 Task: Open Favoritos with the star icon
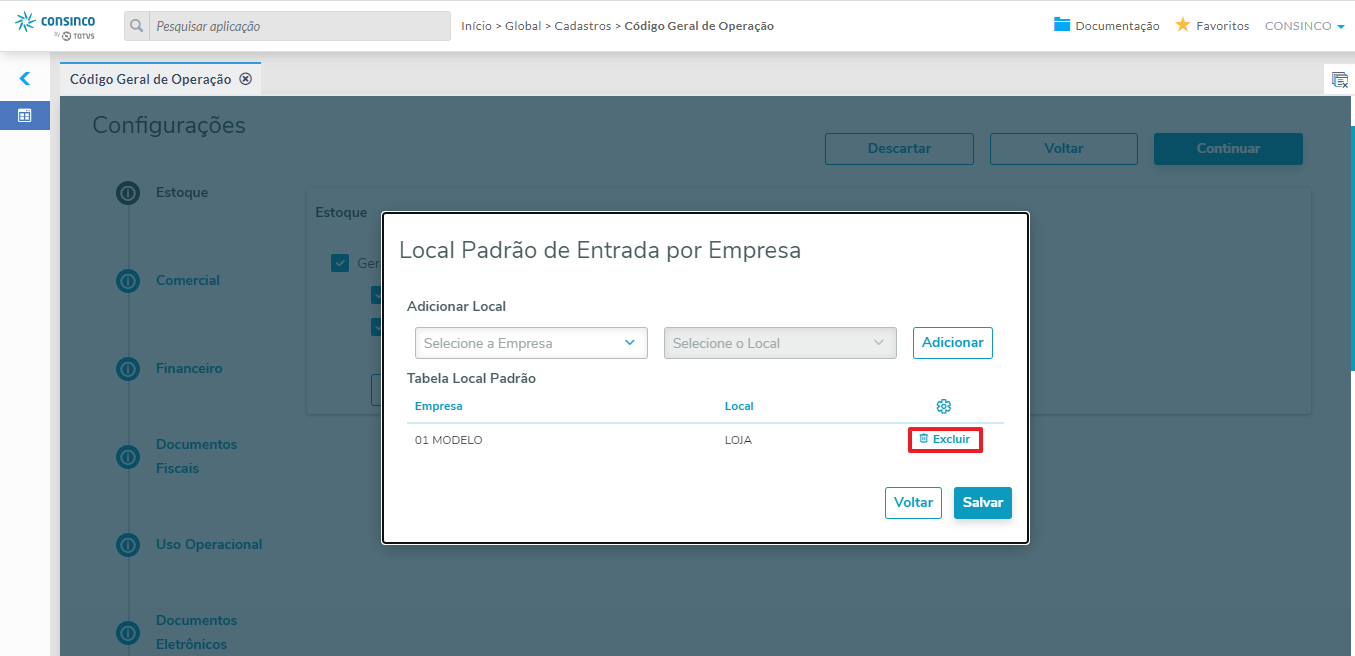pos(1211,26)
